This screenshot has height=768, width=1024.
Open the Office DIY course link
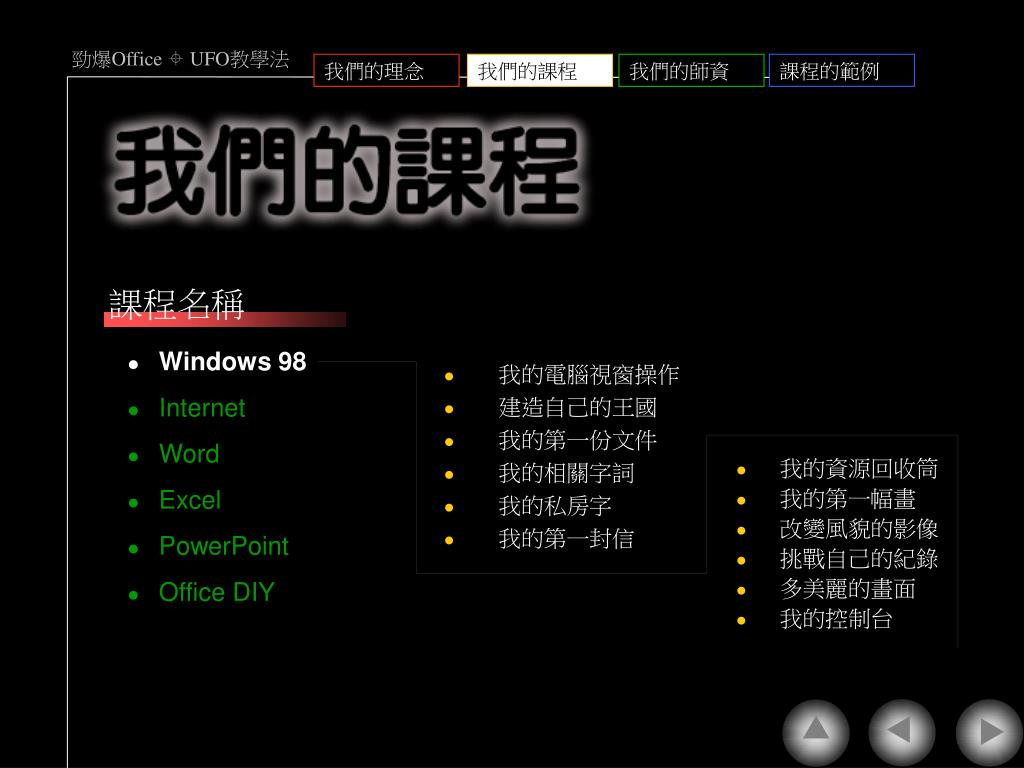(x=217, y=592)
